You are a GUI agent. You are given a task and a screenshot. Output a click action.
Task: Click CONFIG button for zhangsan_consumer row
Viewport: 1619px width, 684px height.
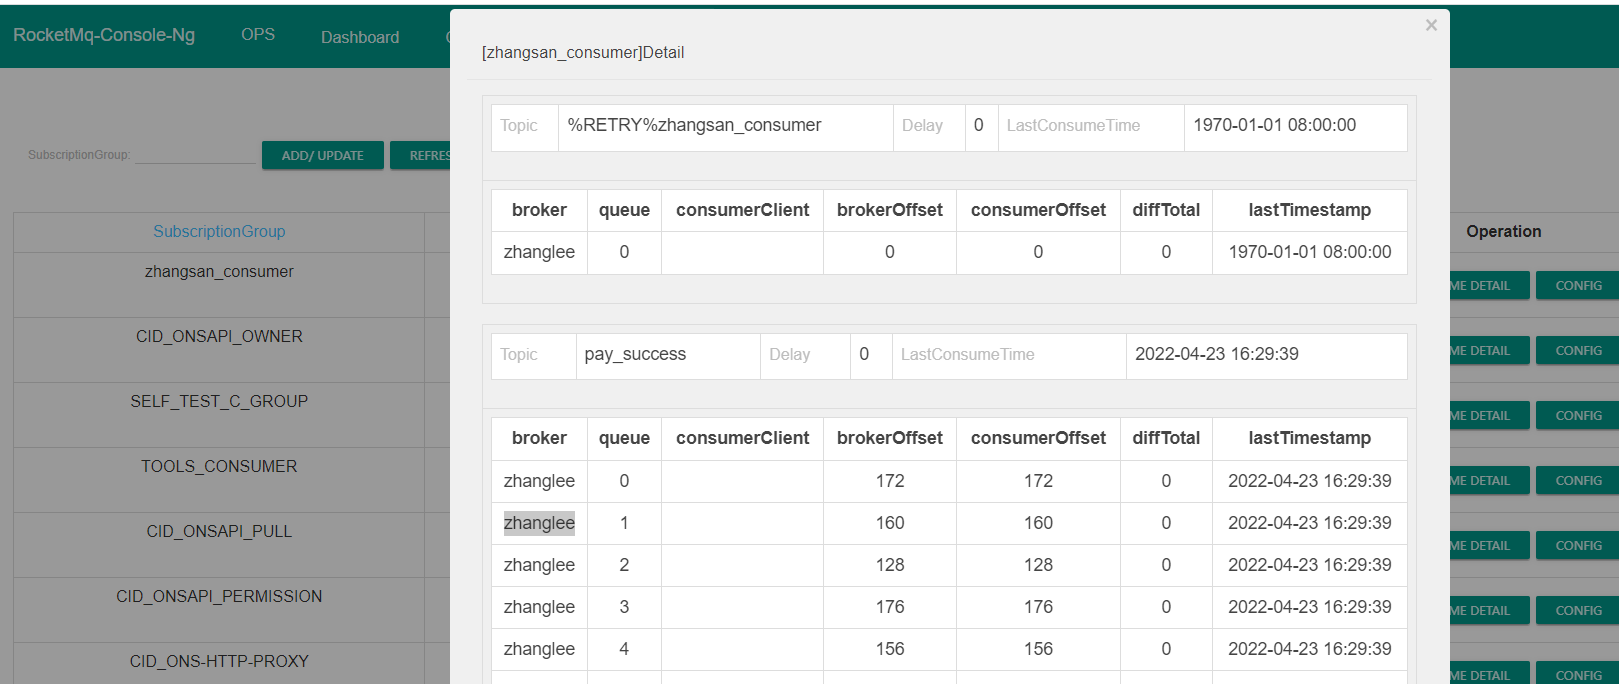1578,285
